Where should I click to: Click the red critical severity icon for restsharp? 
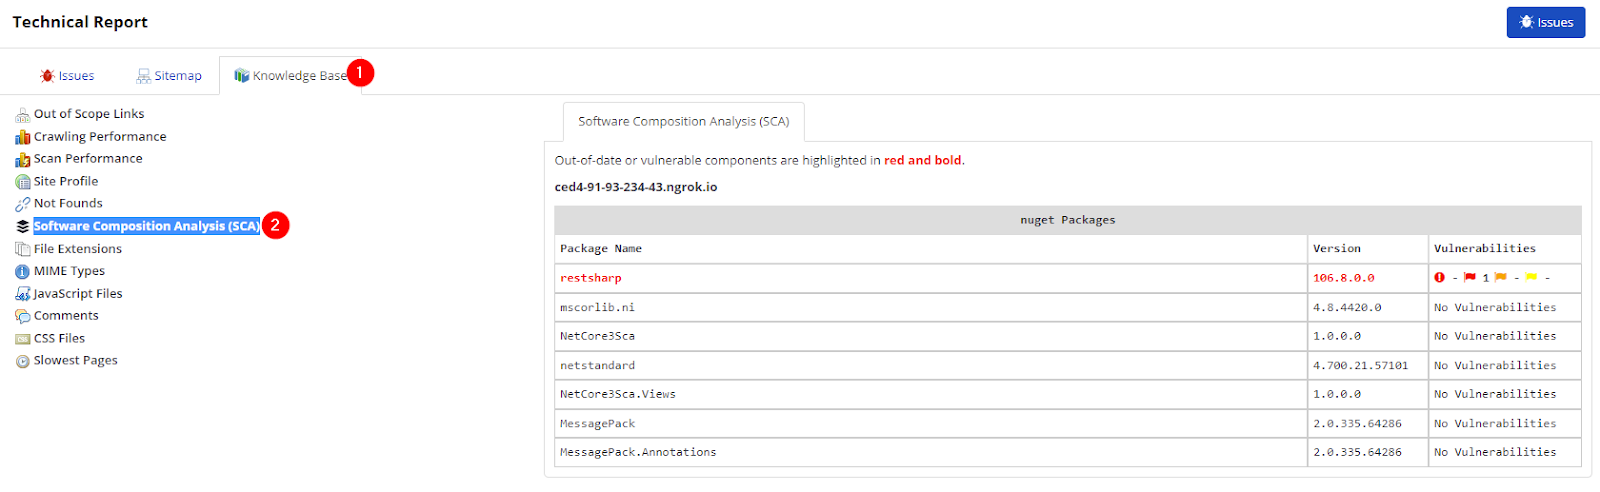1440,278
